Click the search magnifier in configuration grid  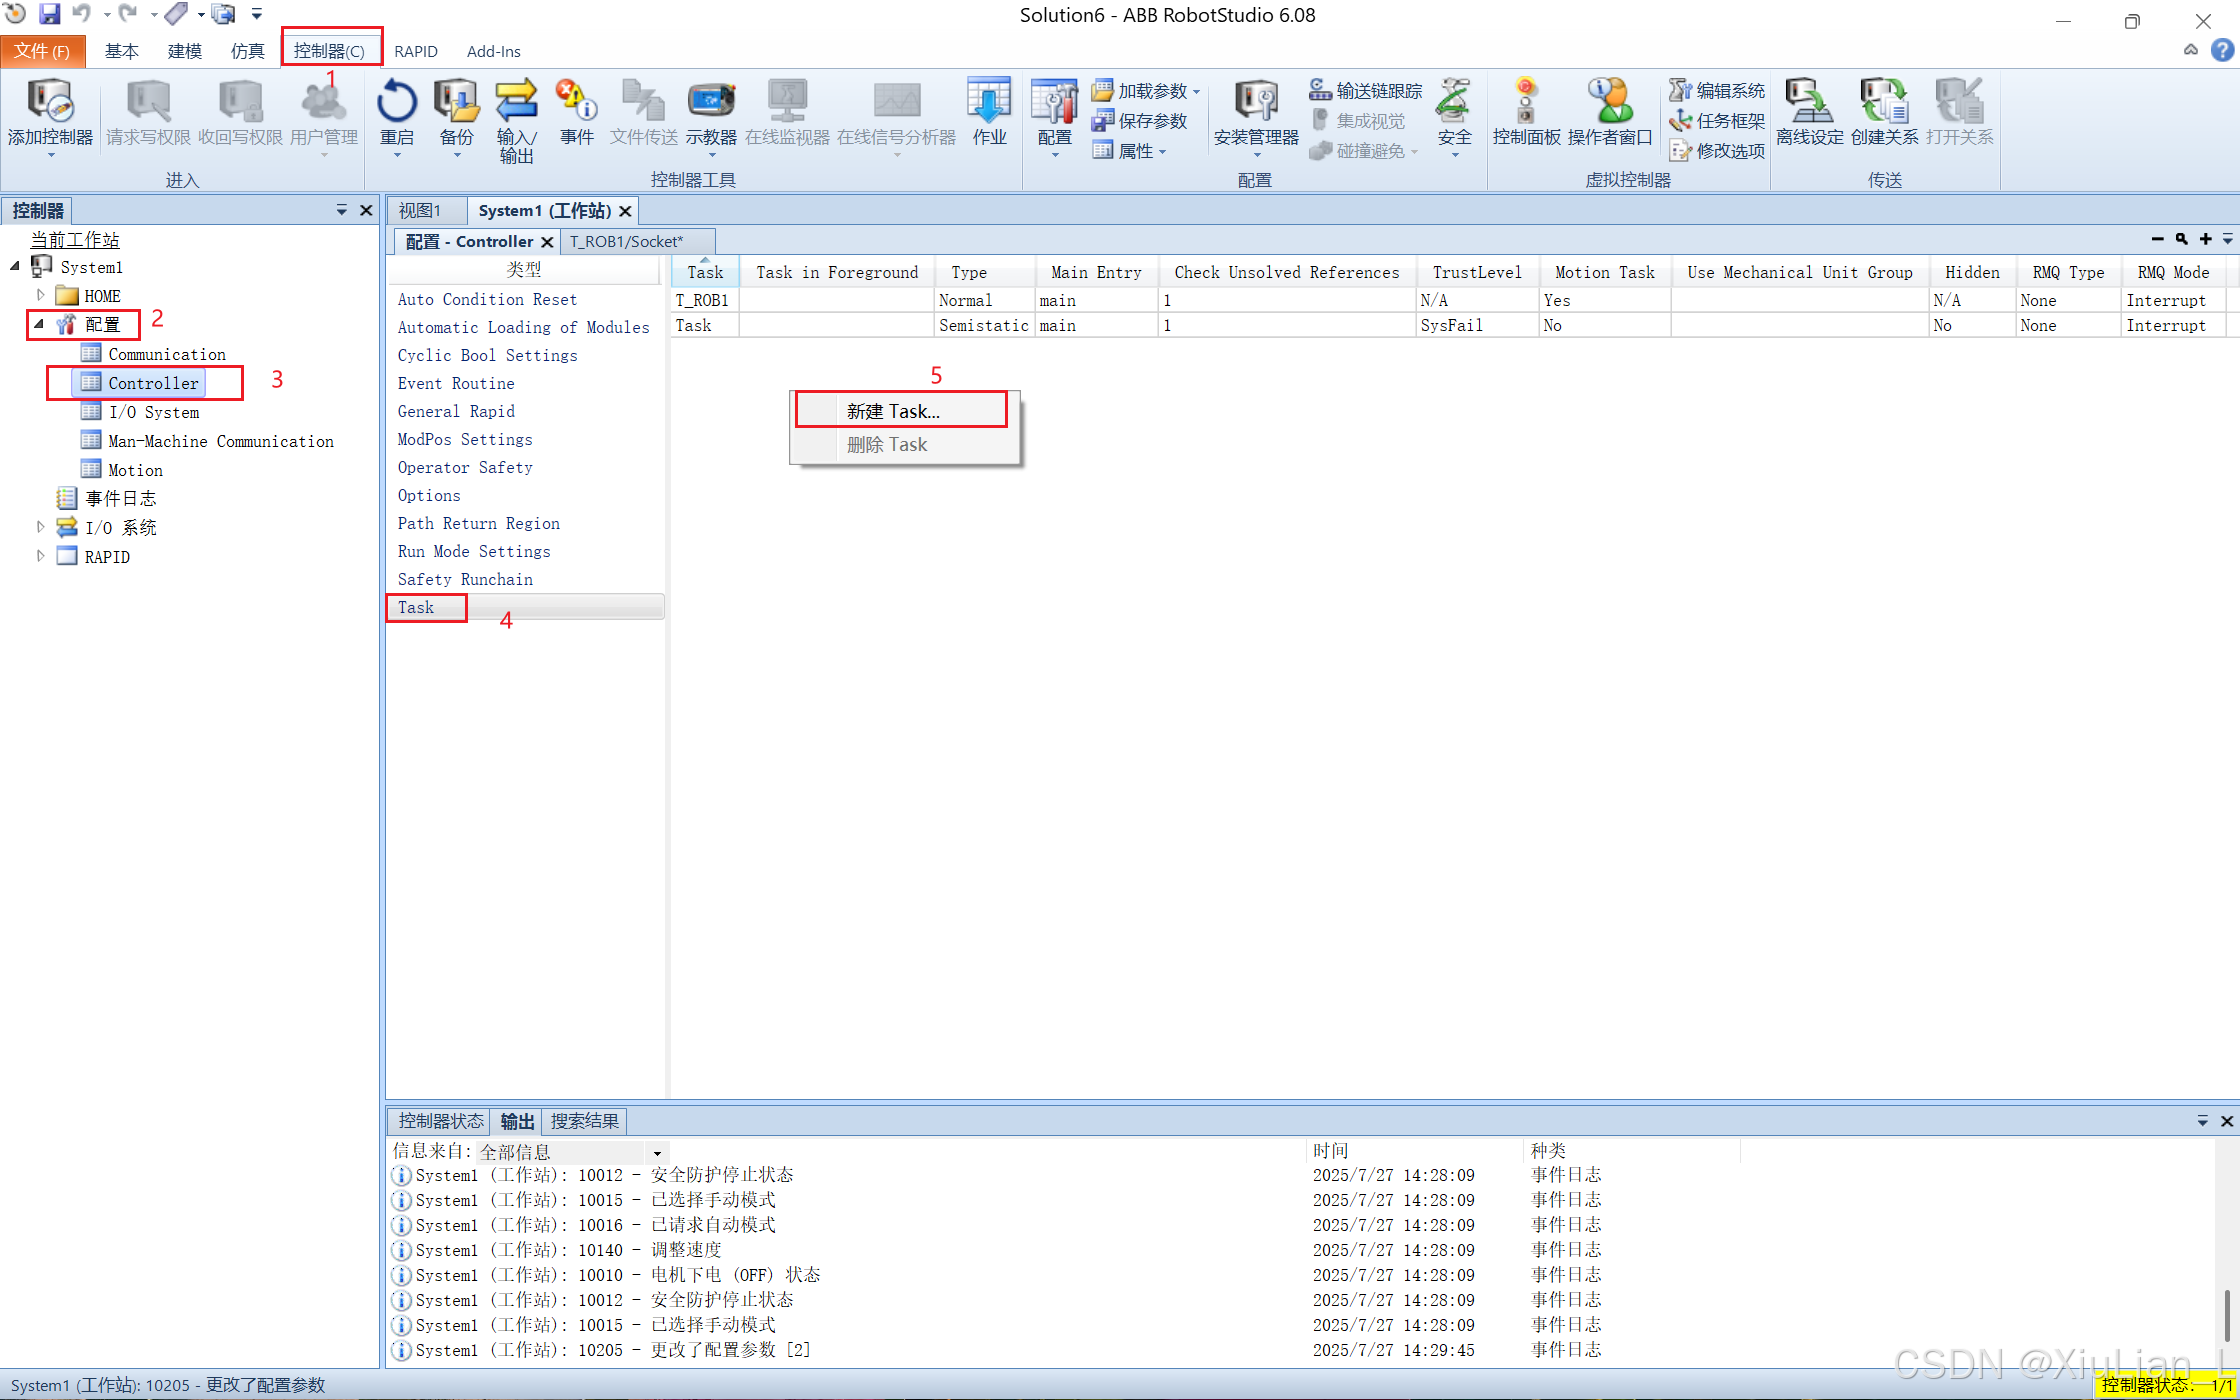(2182, 239)
